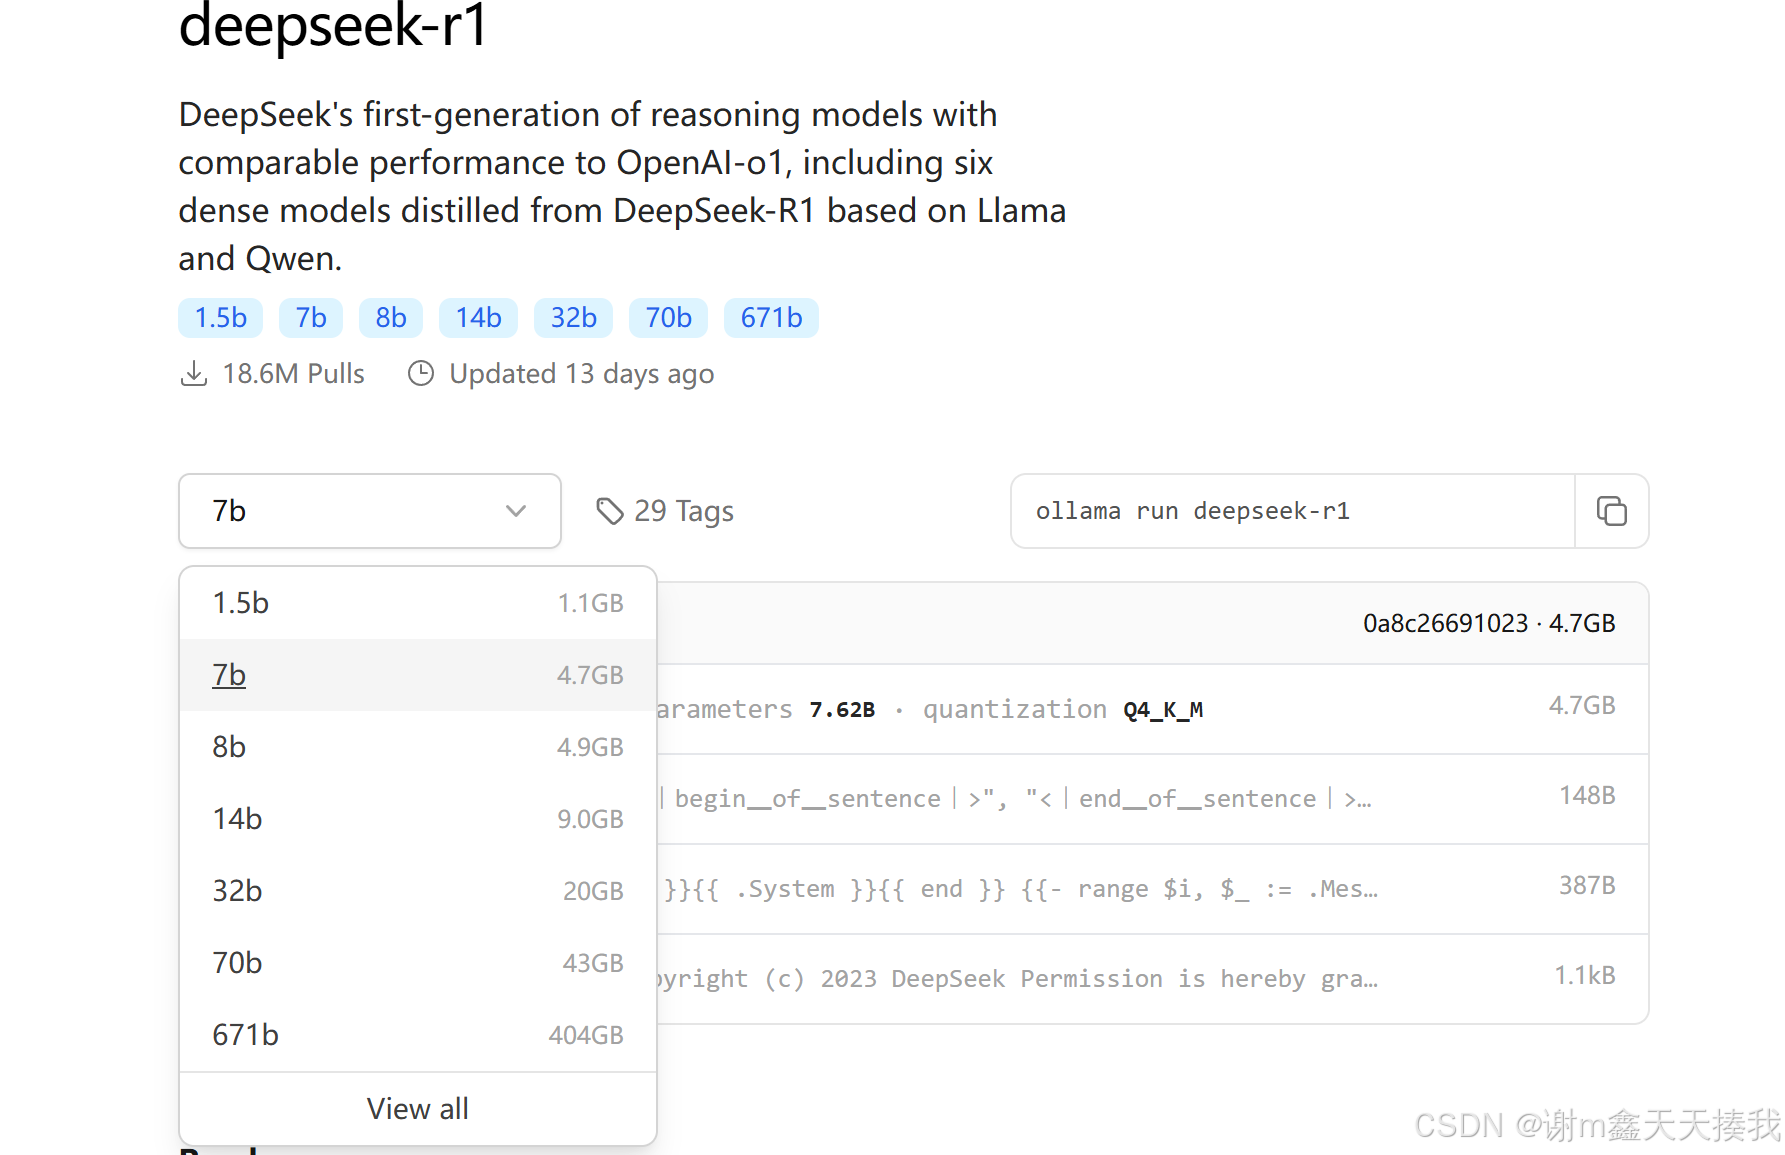
Task: Select the 8b 4.9GB option
Action: (417, 747)
